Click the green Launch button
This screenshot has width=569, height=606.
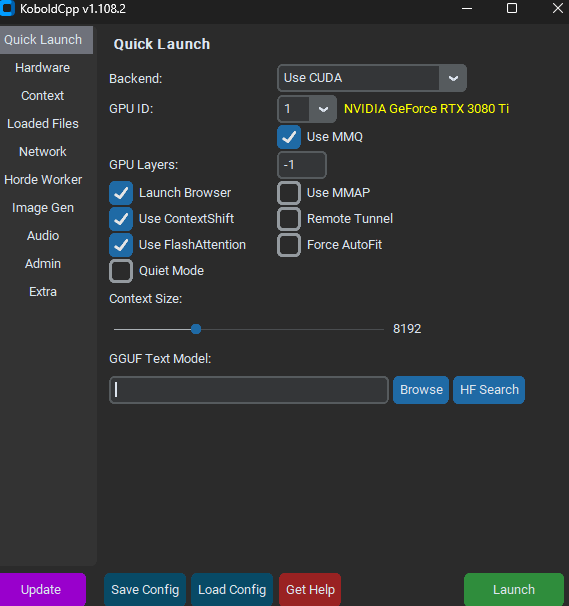pos(514,589)
